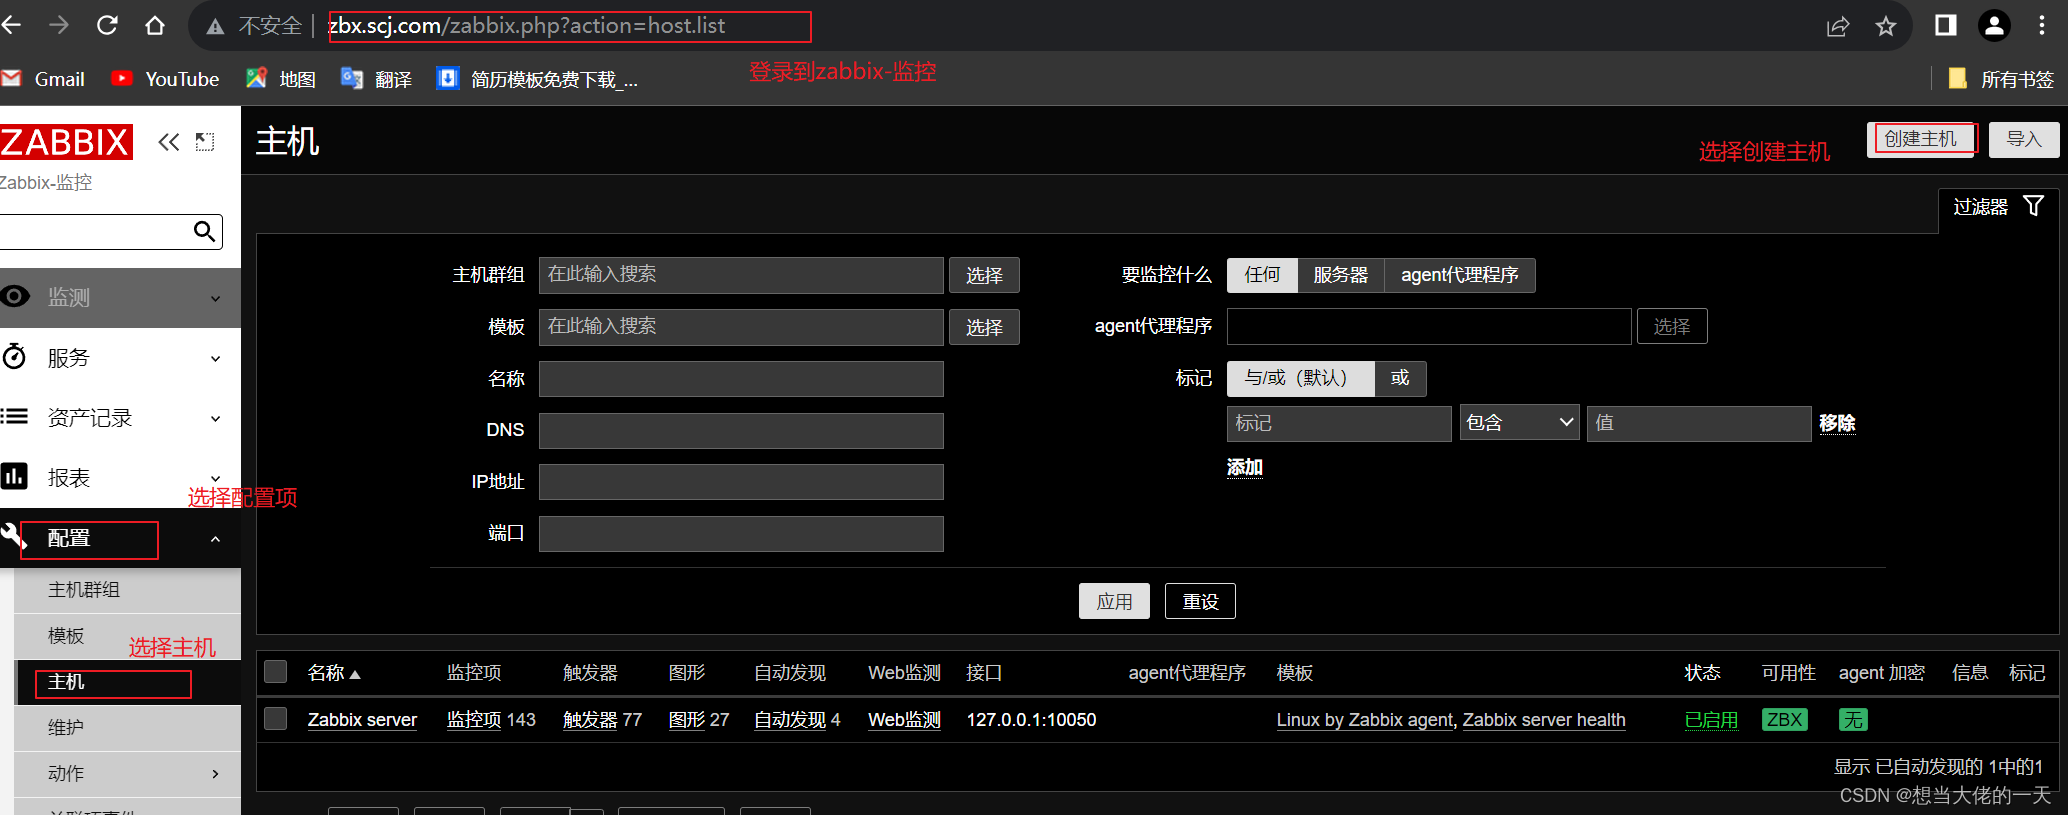The width and height of the screenshot is (2068, 815).
Task: Select 与/或 (默认) tag mode
Action: [x=1300, y=379]
